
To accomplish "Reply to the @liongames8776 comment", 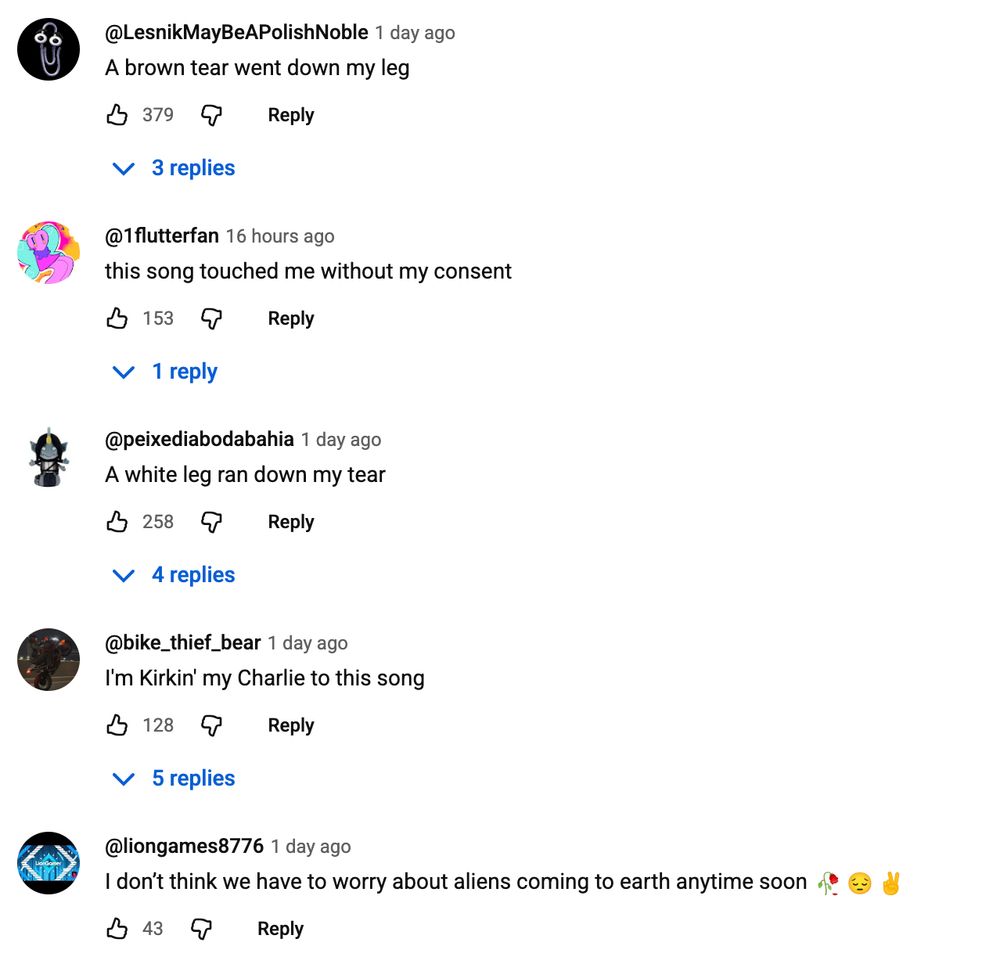I will pyautogui.click(x=281, y=928).
